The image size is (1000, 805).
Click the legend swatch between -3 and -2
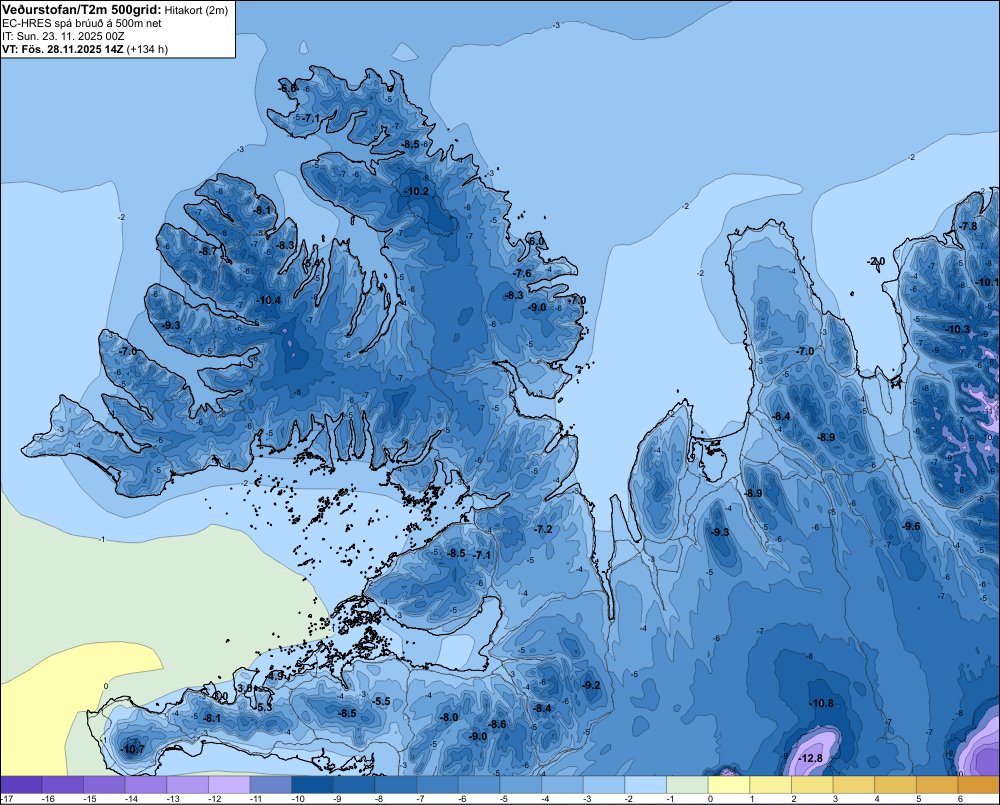(605, 785)
